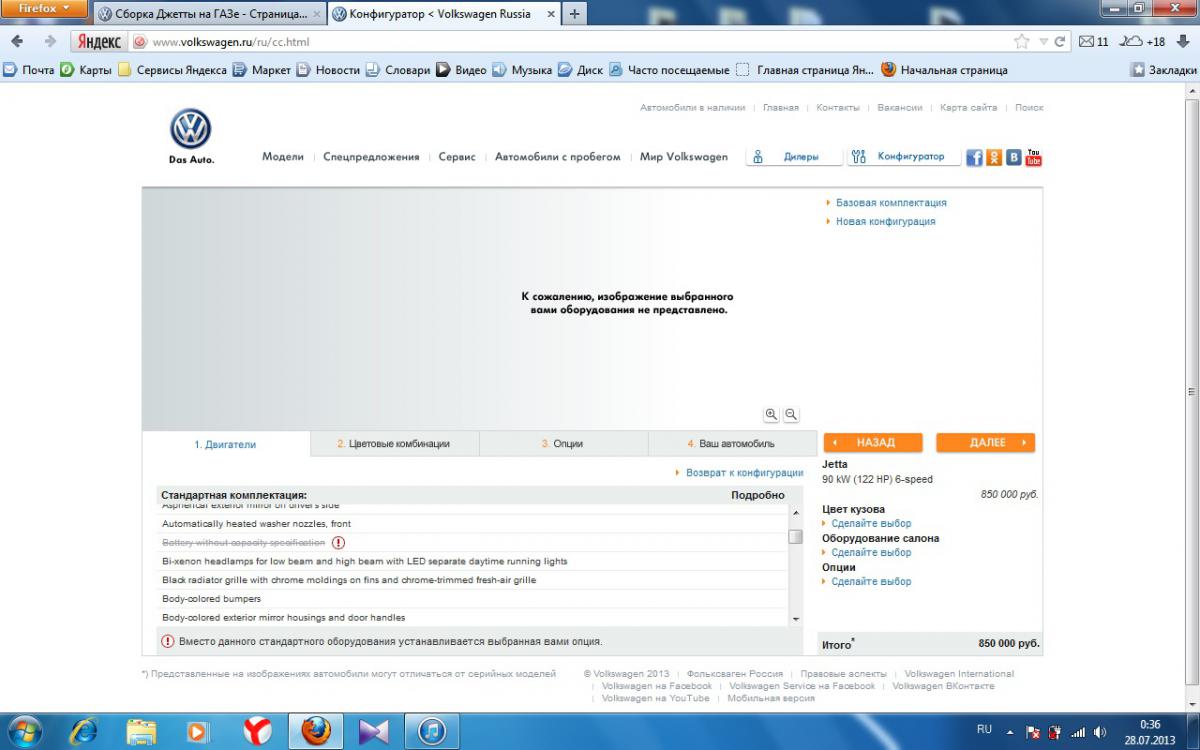Close the Сборка Джетты на ГАЗе tab
Viewport: 1200px width, 750px height.
click(317, 15)
